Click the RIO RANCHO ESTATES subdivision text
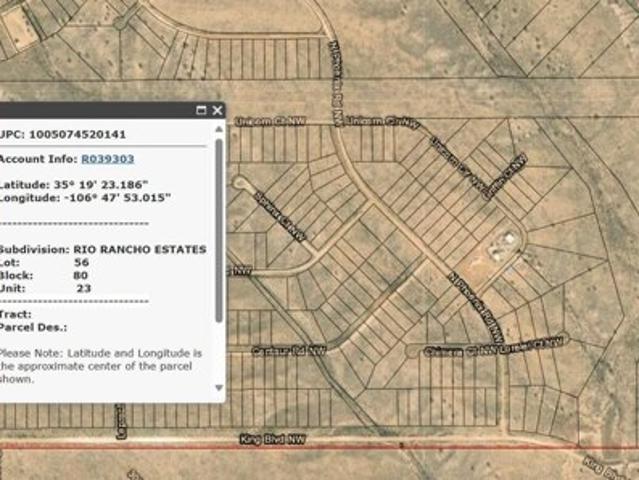This screenshot has height=480, width=639. coord(140,248)
